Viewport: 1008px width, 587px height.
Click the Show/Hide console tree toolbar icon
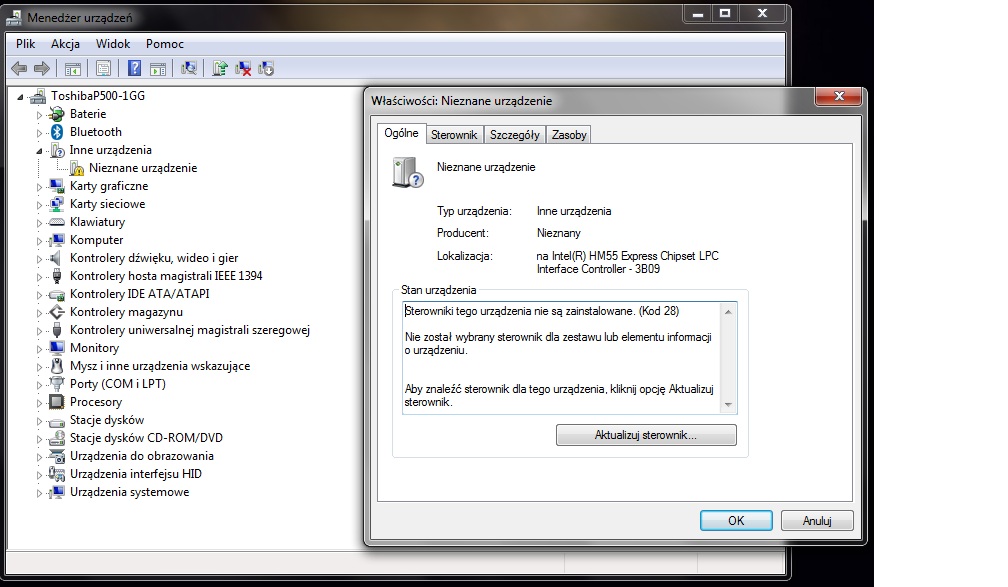pos(72,68)
